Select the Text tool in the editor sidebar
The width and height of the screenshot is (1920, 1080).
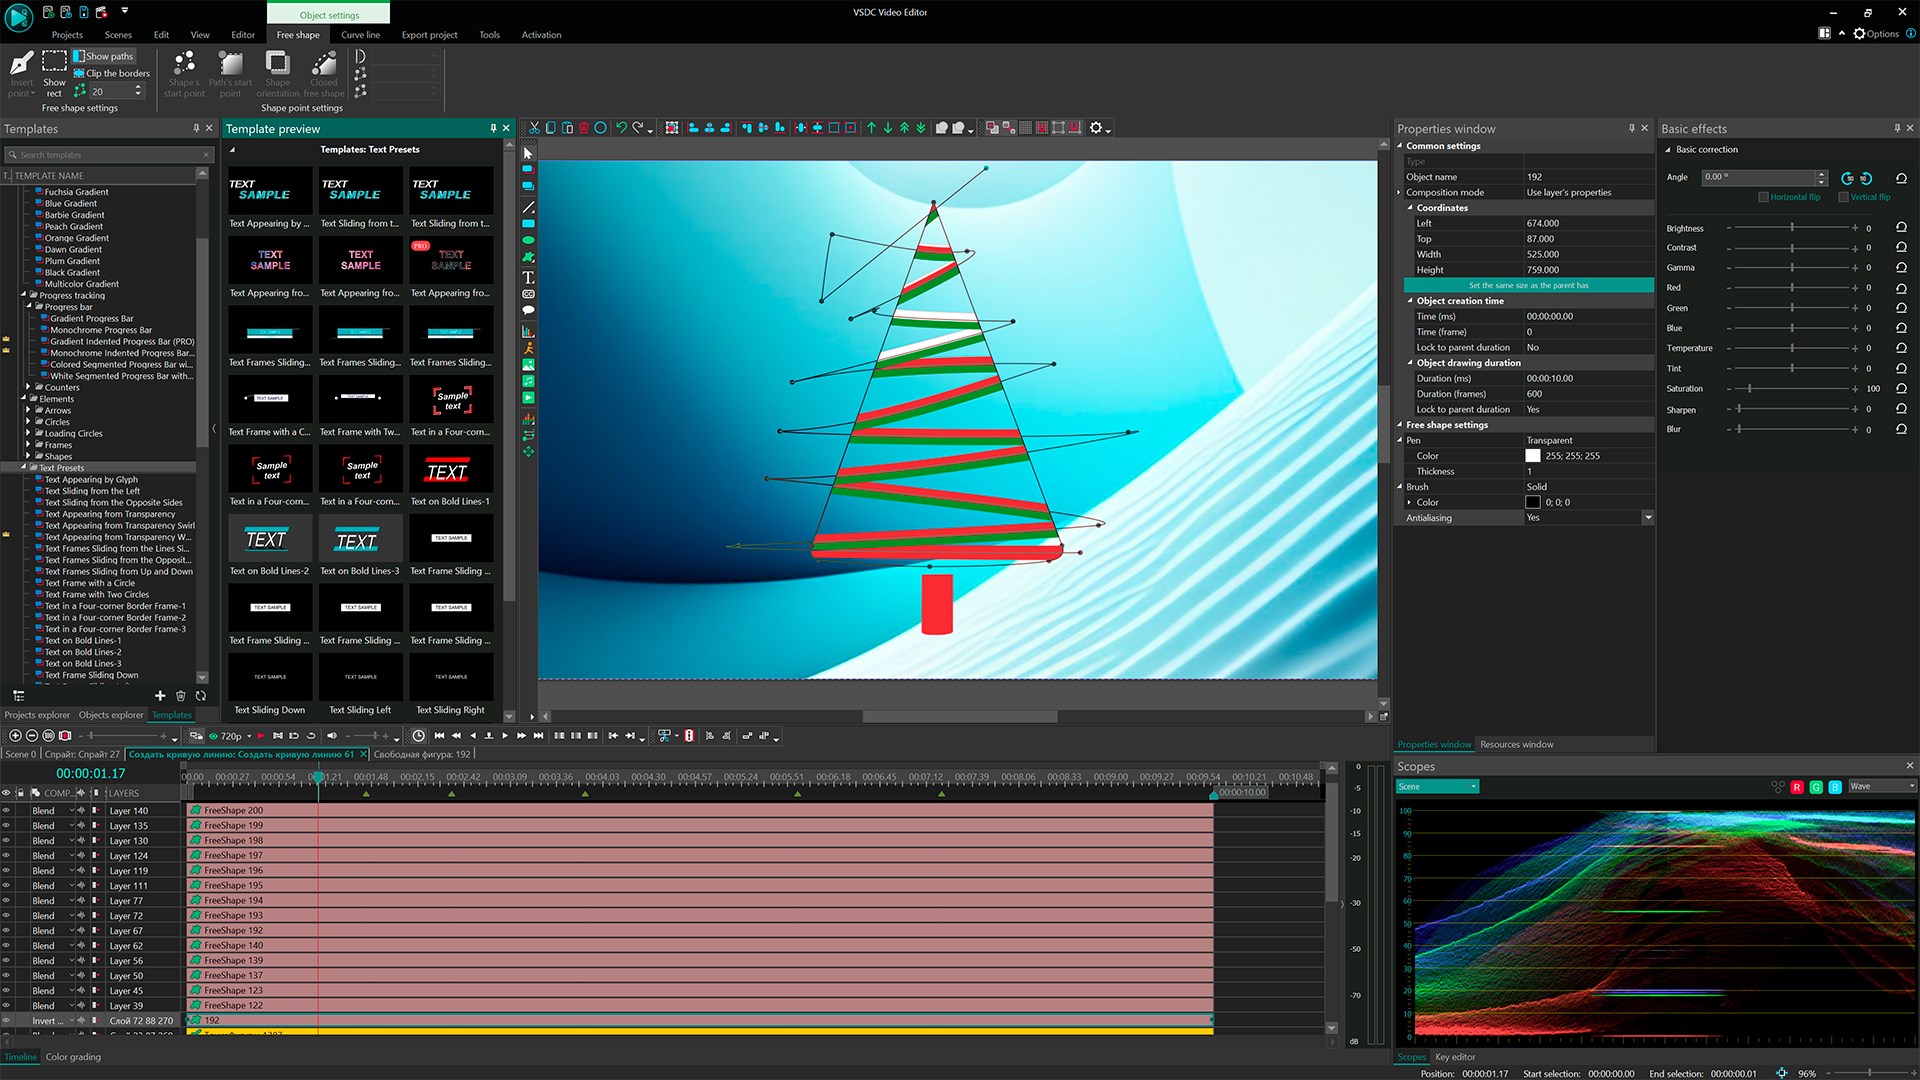(x=529, y=277)
